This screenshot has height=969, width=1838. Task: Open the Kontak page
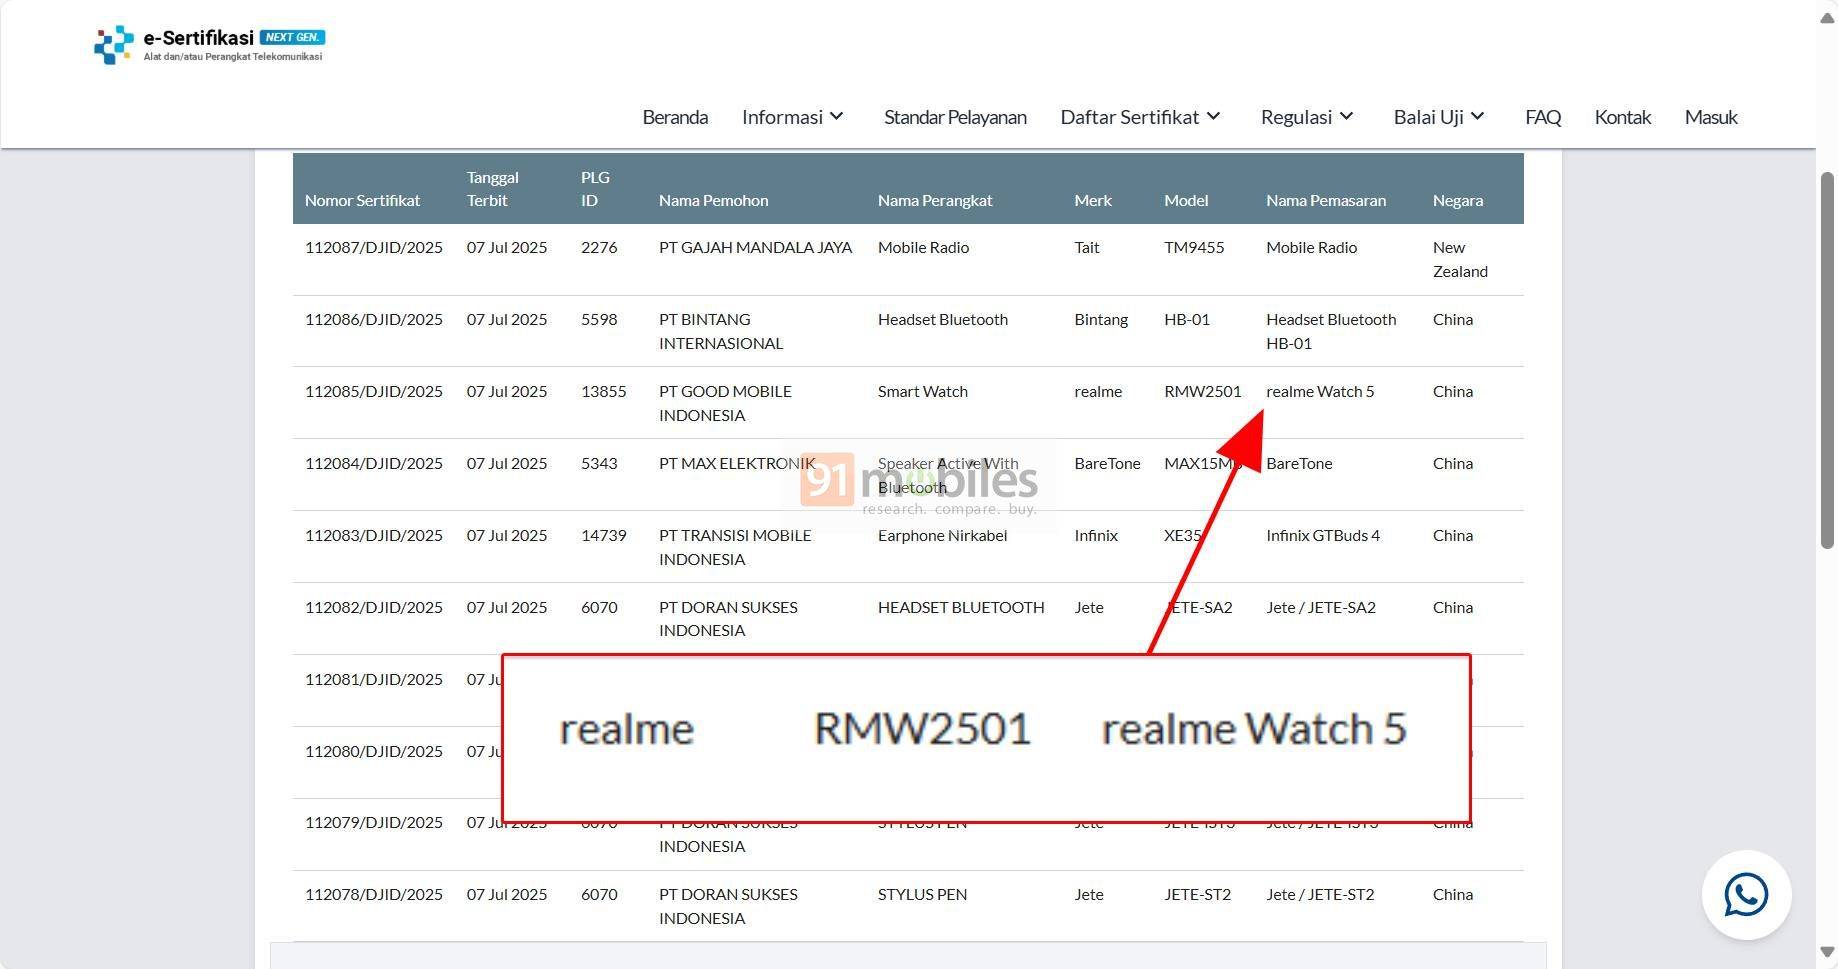(x=1622, y=117)
